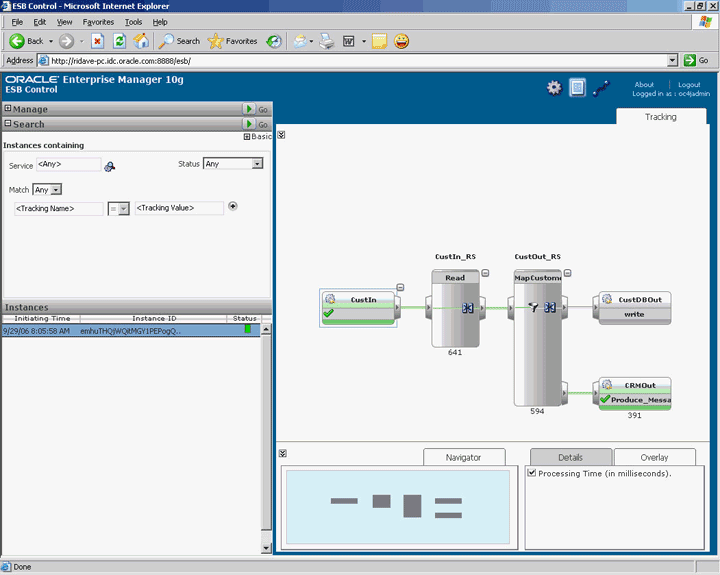Open the File menu
Image resolution: width=720 pixels, height=575 pixels.
point(17,22)
